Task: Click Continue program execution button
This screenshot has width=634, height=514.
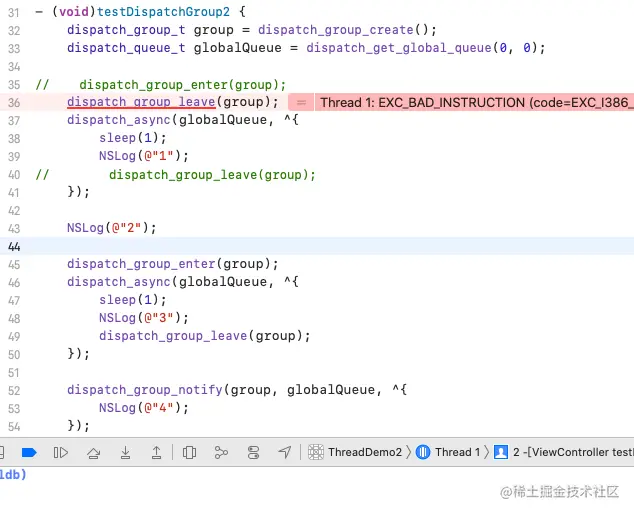Action: point(61,452)
